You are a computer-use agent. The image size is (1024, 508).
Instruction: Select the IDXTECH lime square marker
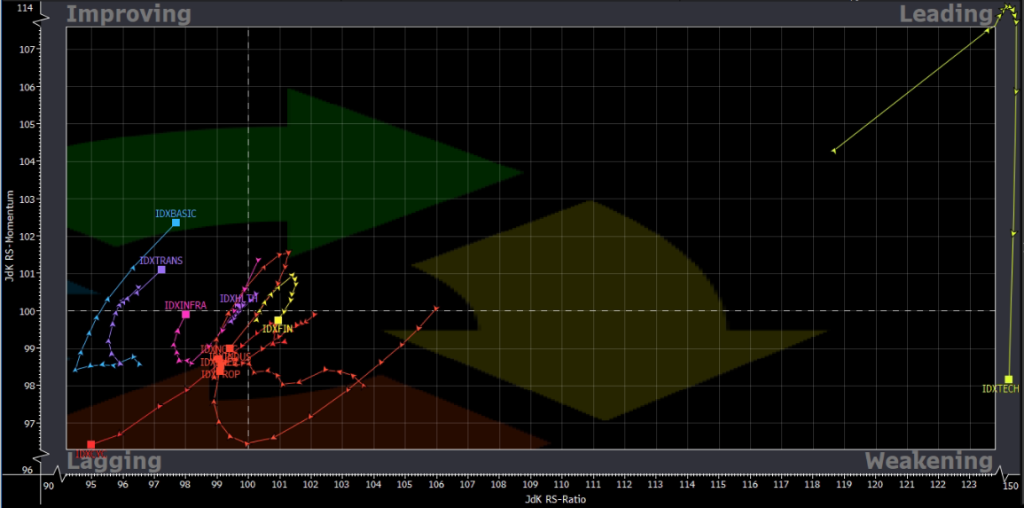(1008, 379)
